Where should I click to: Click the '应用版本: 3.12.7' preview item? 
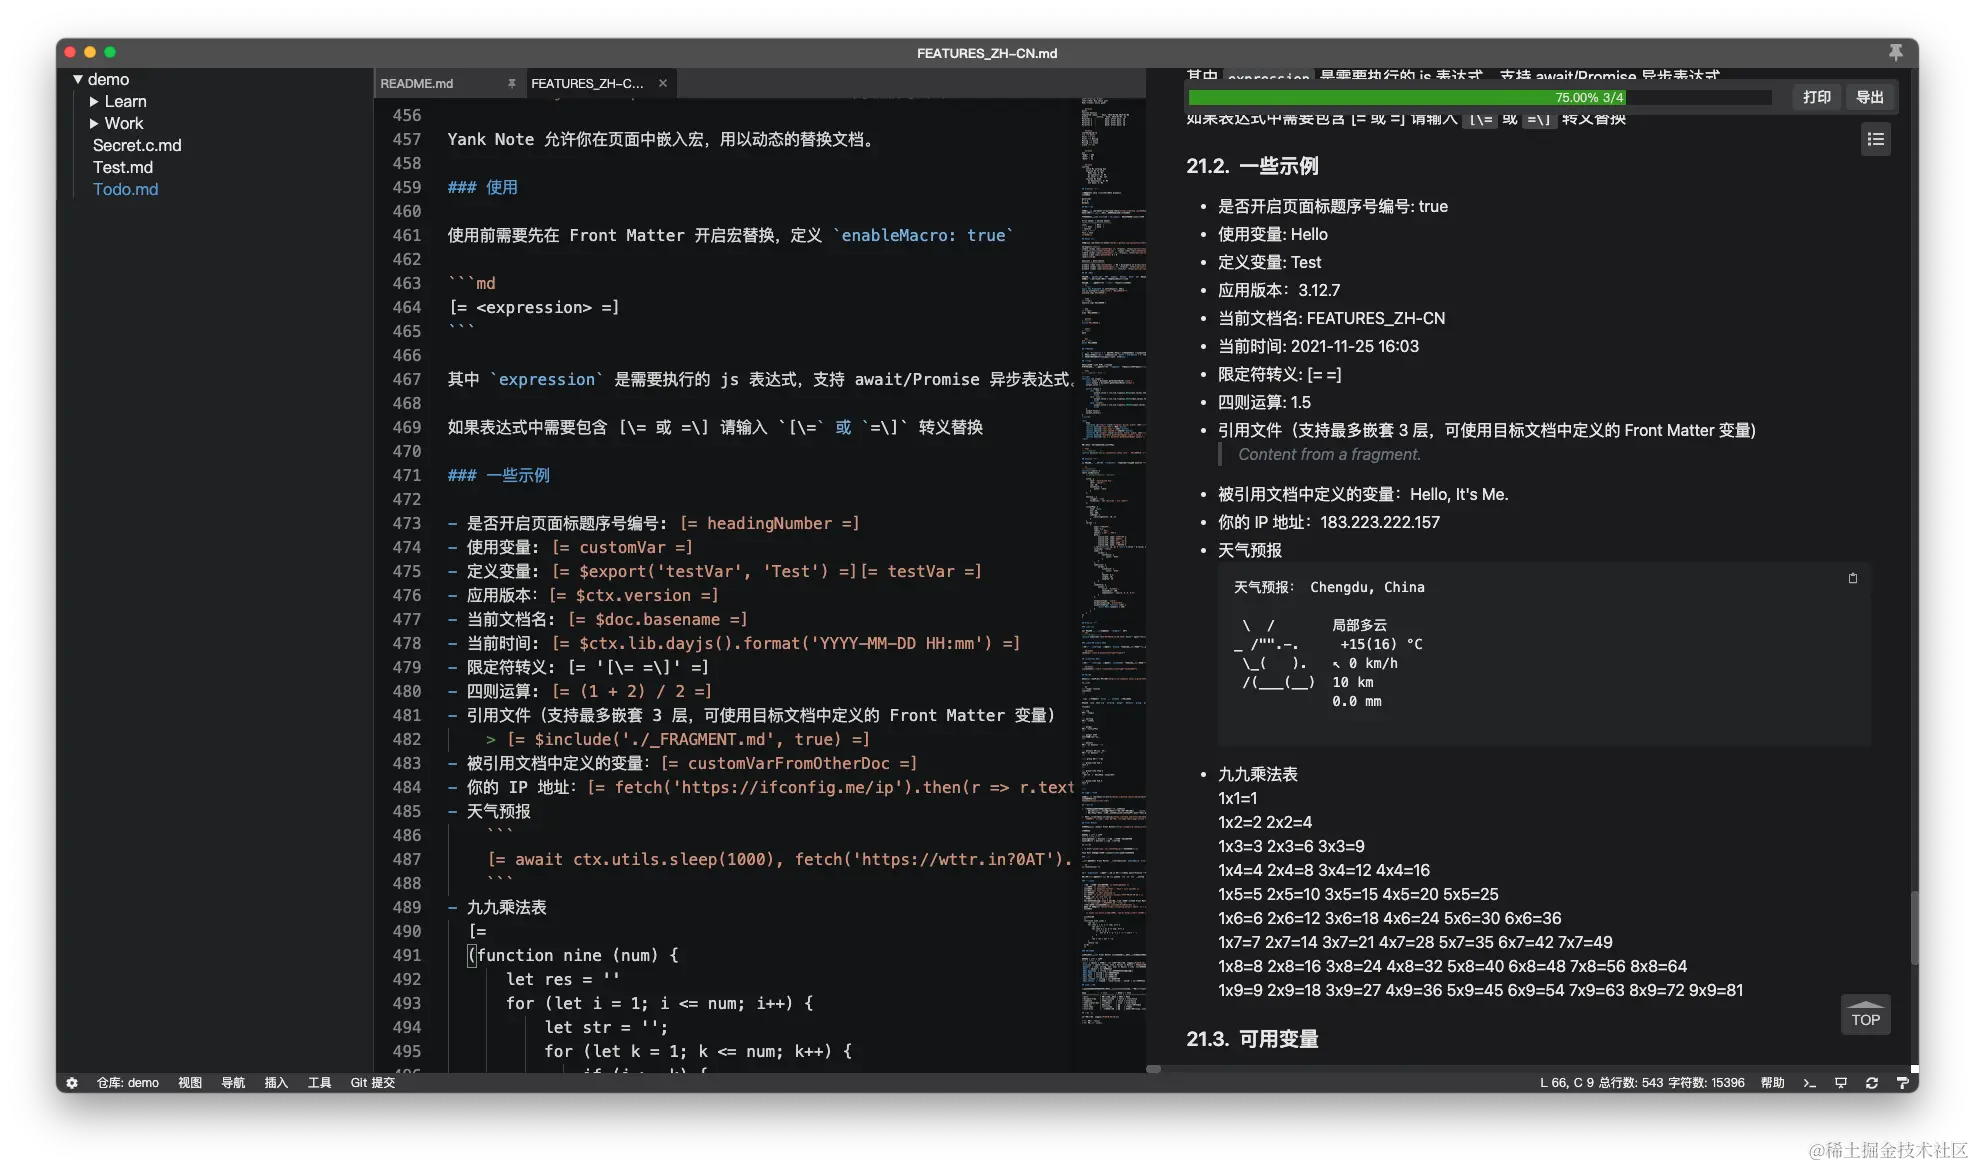(1279, 290)
